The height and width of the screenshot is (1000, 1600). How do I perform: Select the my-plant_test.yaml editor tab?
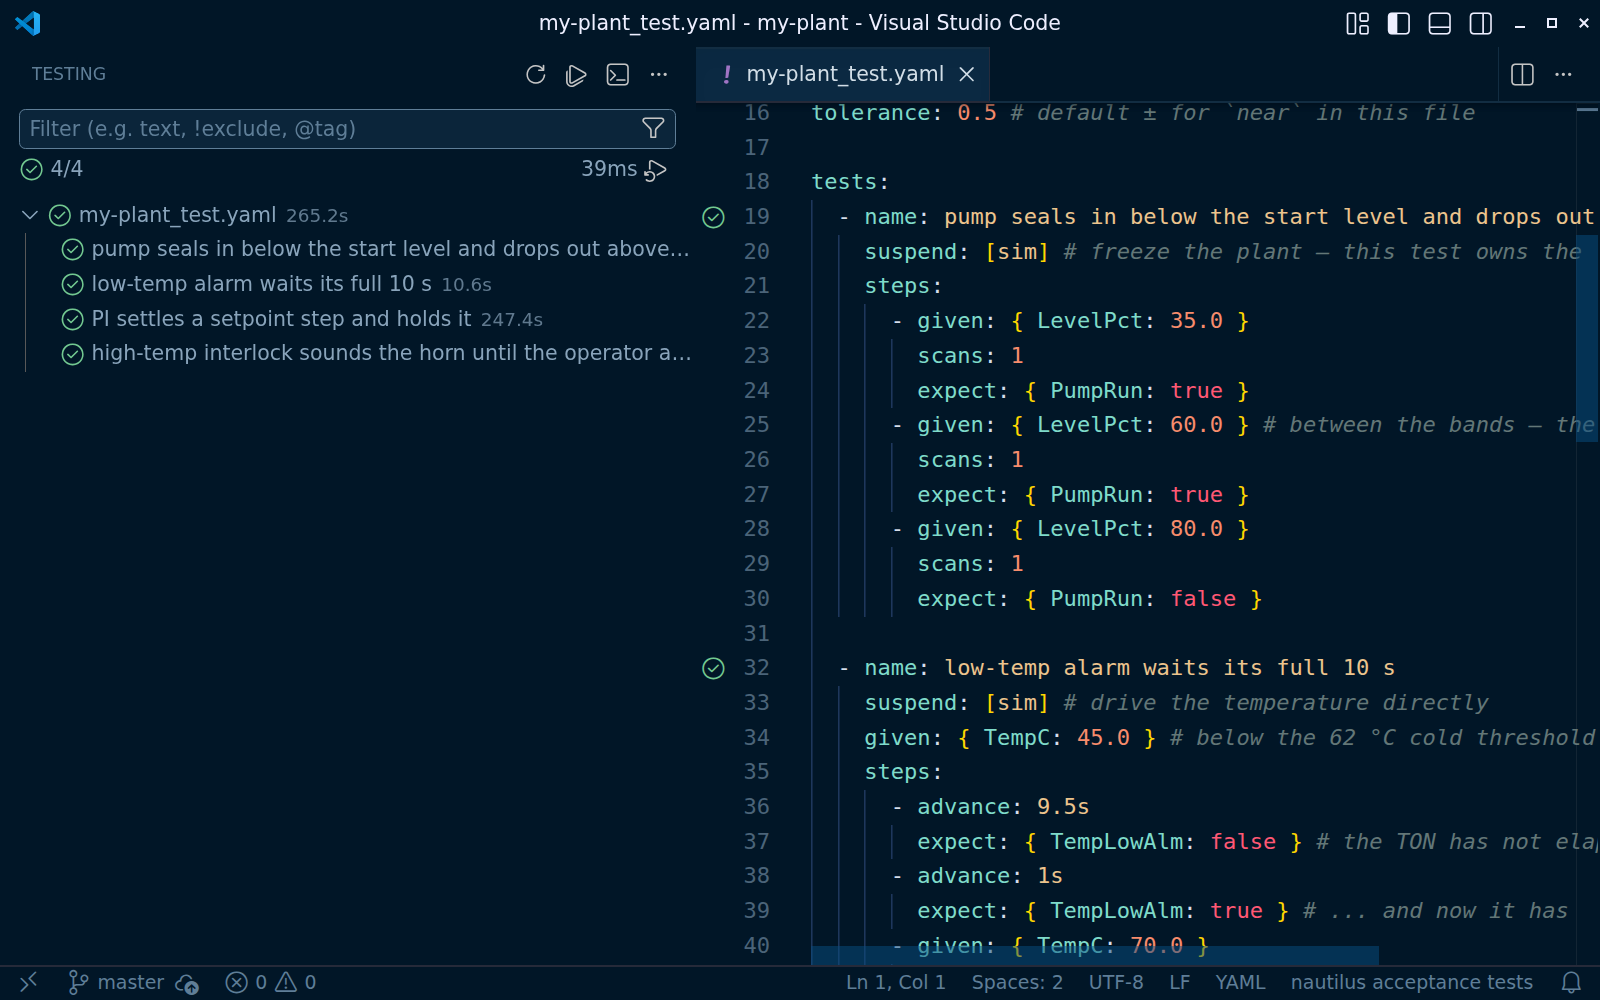pyautogui.click(x=843, y=74)
